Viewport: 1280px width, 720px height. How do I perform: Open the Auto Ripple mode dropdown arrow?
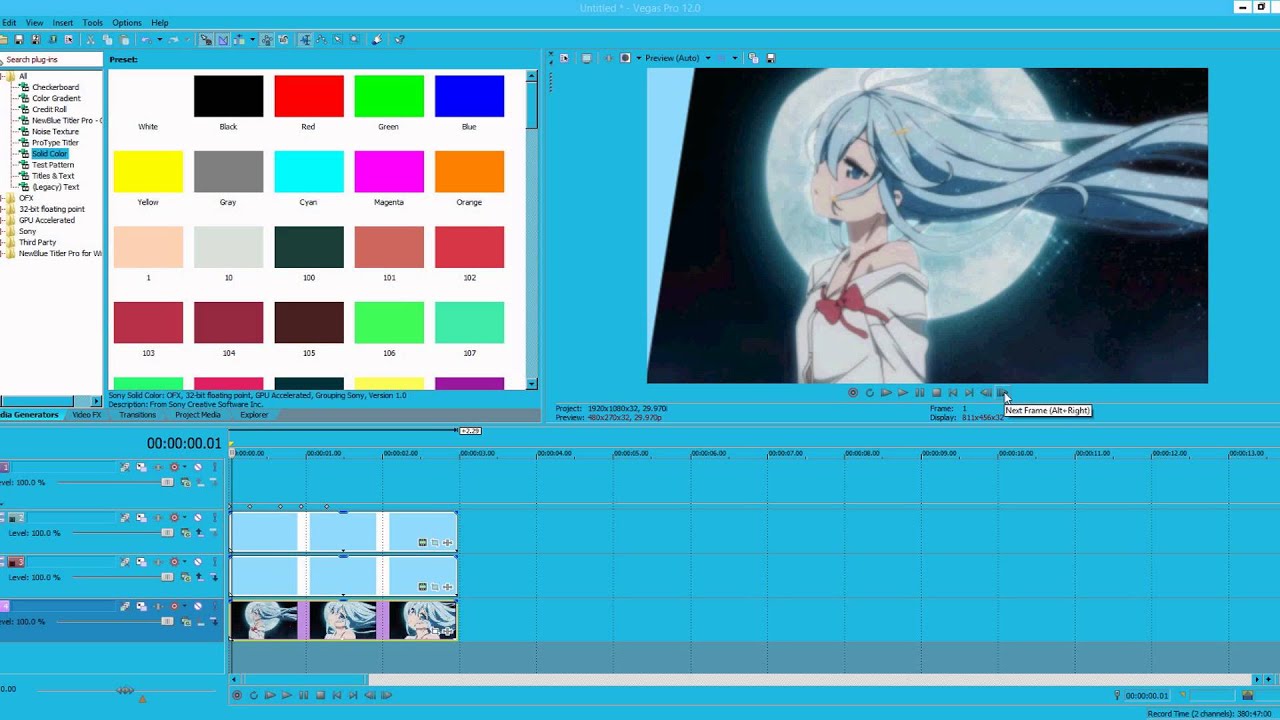(252, 40)
